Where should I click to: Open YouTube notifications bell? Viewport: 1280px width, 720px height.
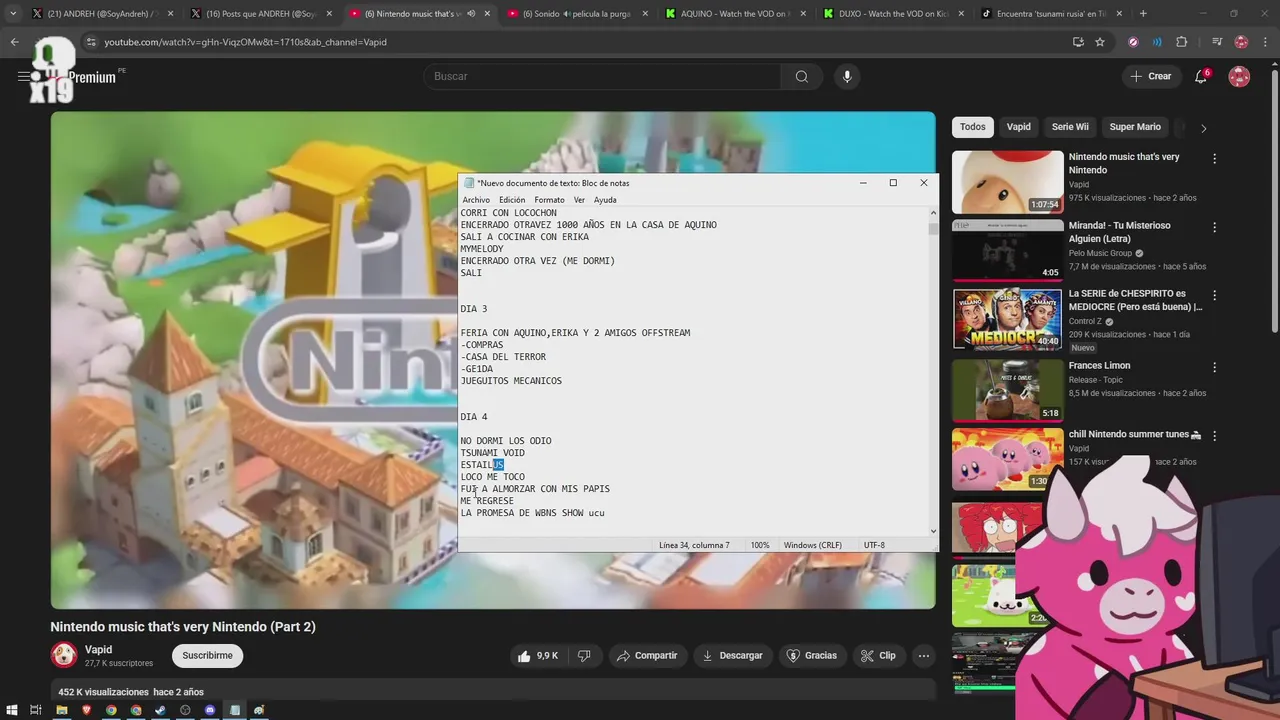tap(1201, 76)
